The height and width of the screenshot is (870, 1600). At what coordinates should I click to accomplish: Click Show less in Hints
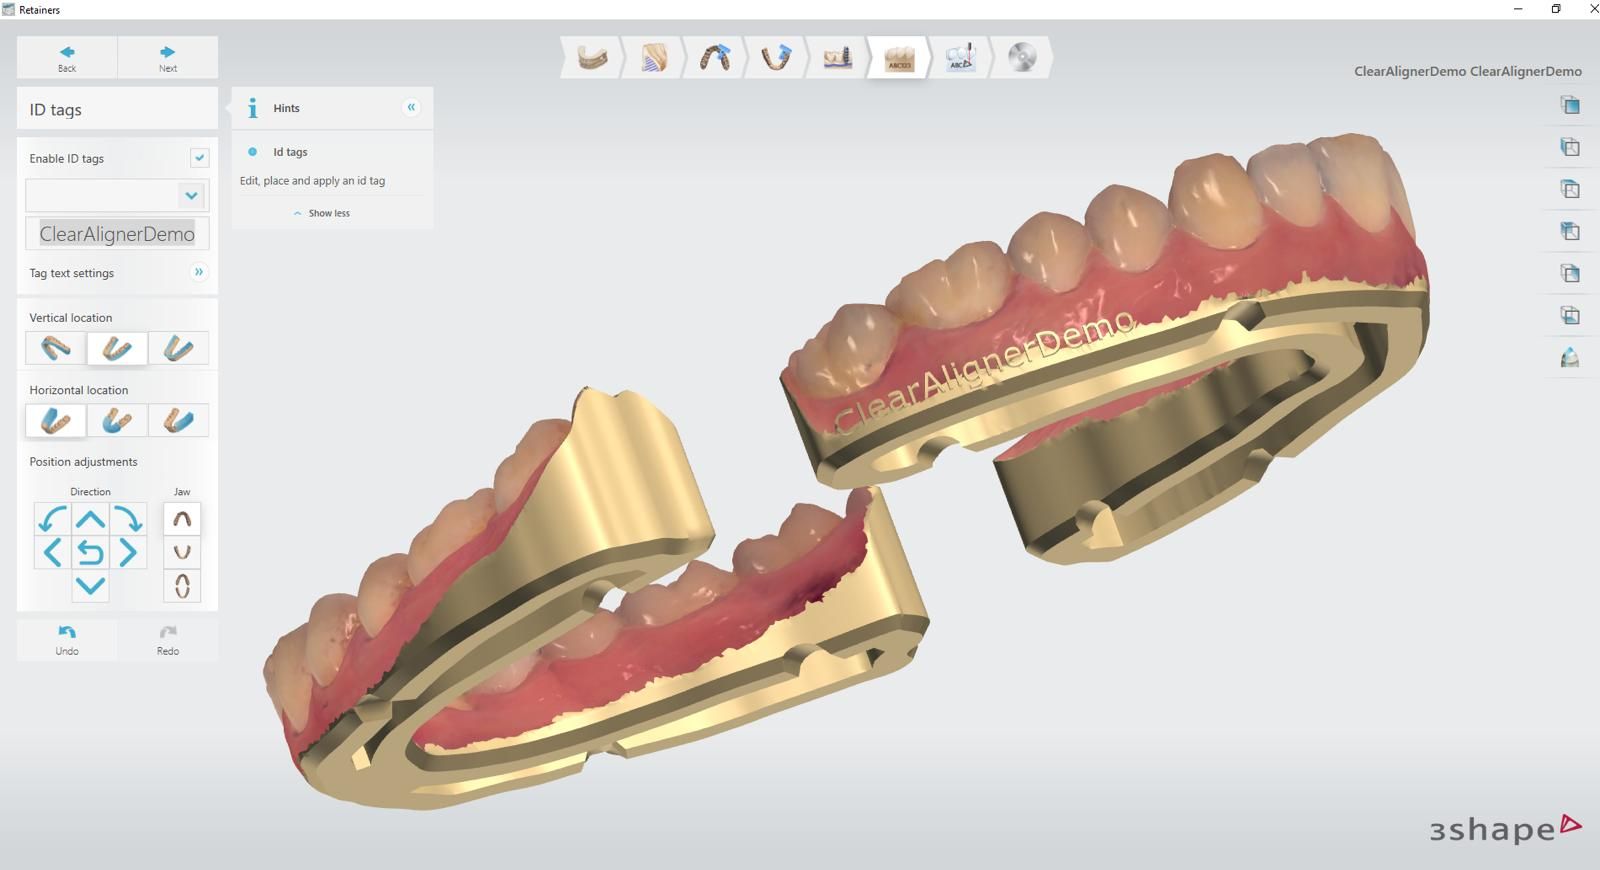click(322, 213)
